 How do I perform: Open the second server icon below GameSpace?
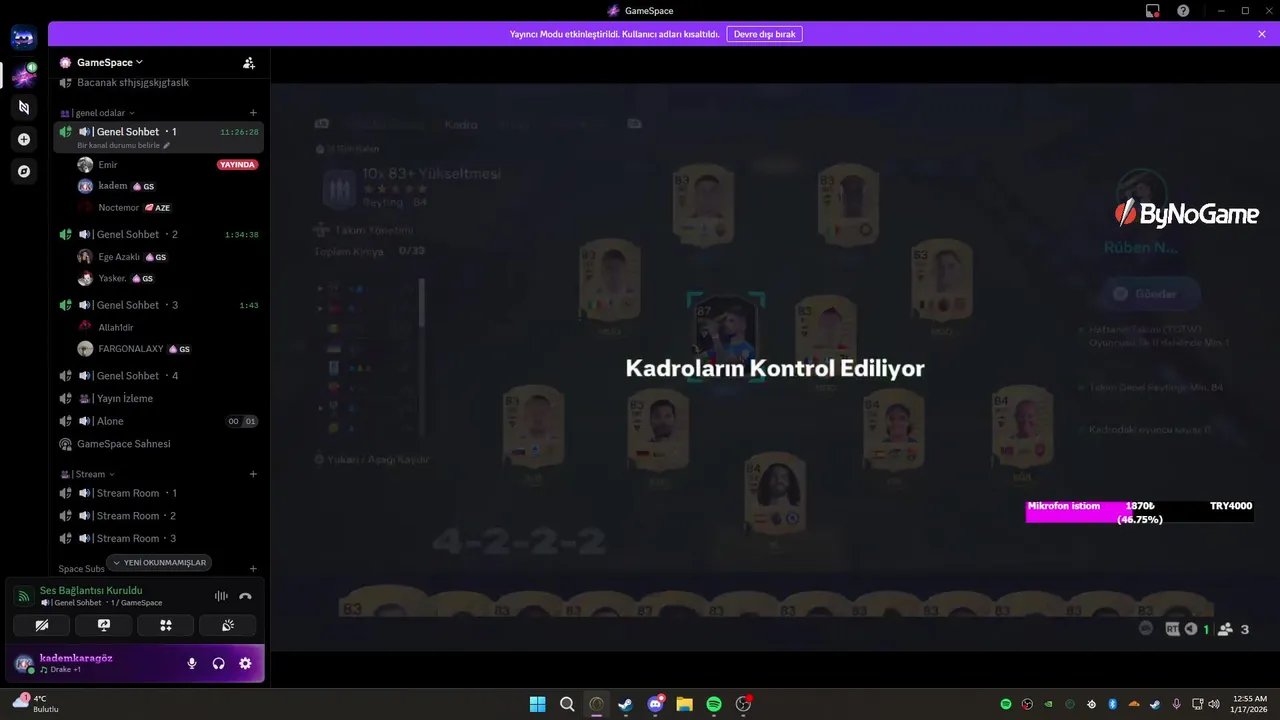pyautogui.click(x=24, y=107)
